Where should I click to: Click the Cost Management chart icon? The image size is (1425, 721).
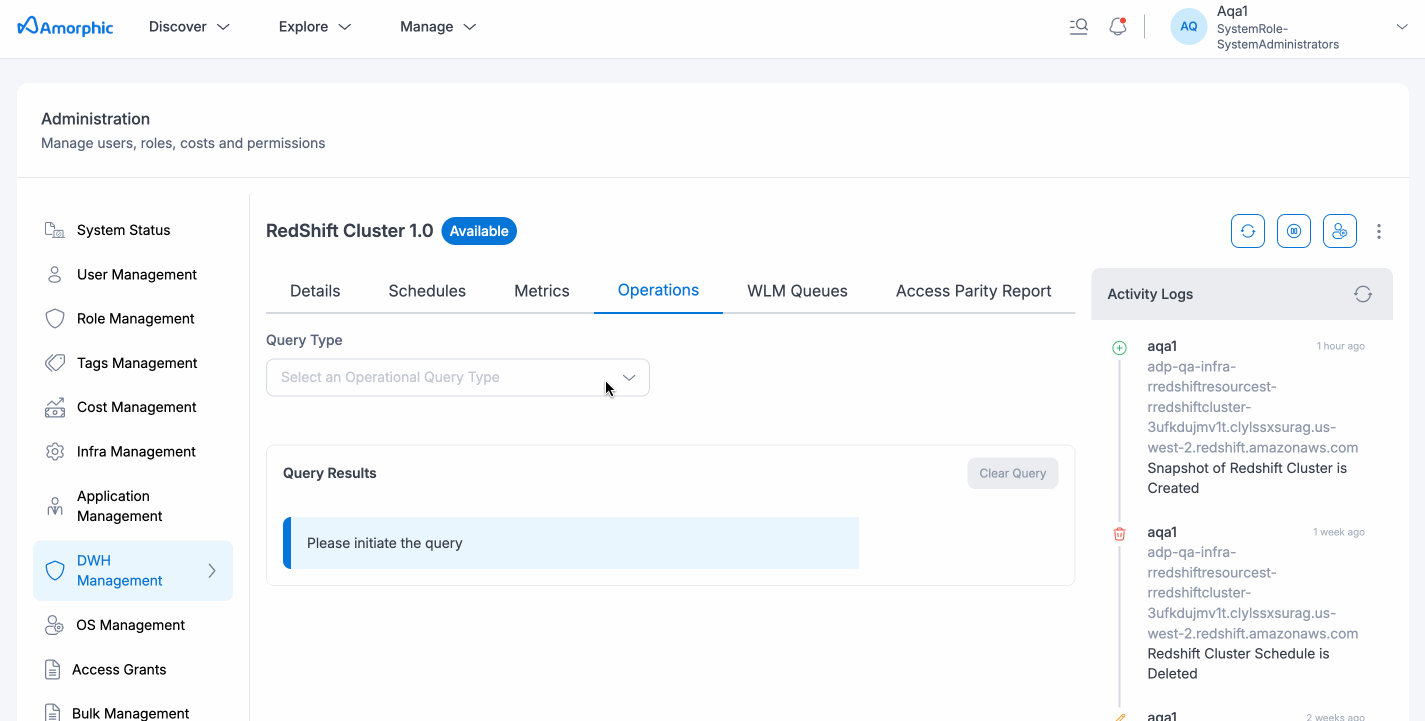55,408
